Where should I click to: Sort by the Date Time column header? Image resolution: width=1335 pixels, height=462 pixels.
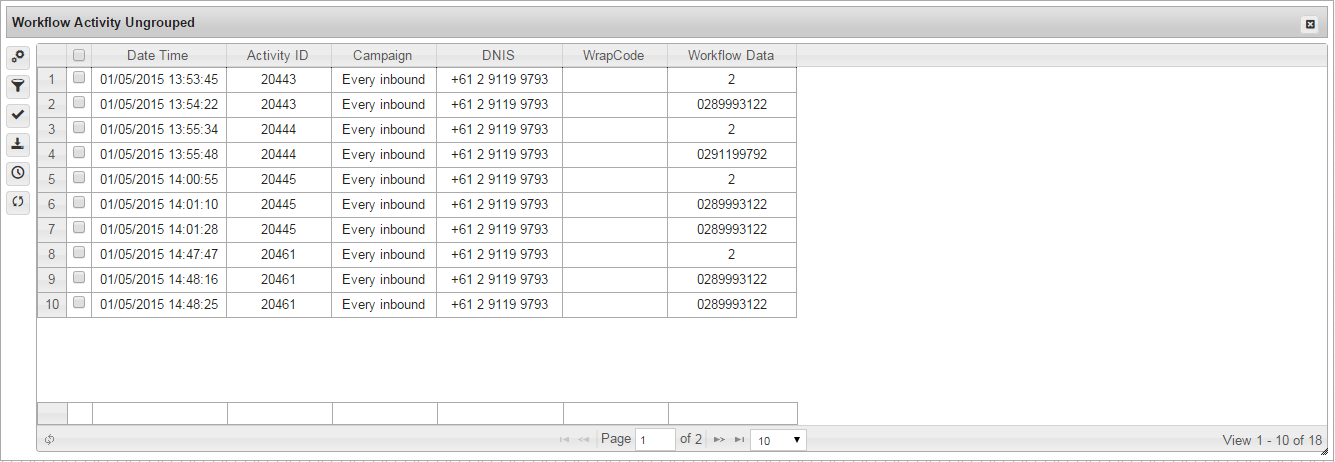(158, 56)
